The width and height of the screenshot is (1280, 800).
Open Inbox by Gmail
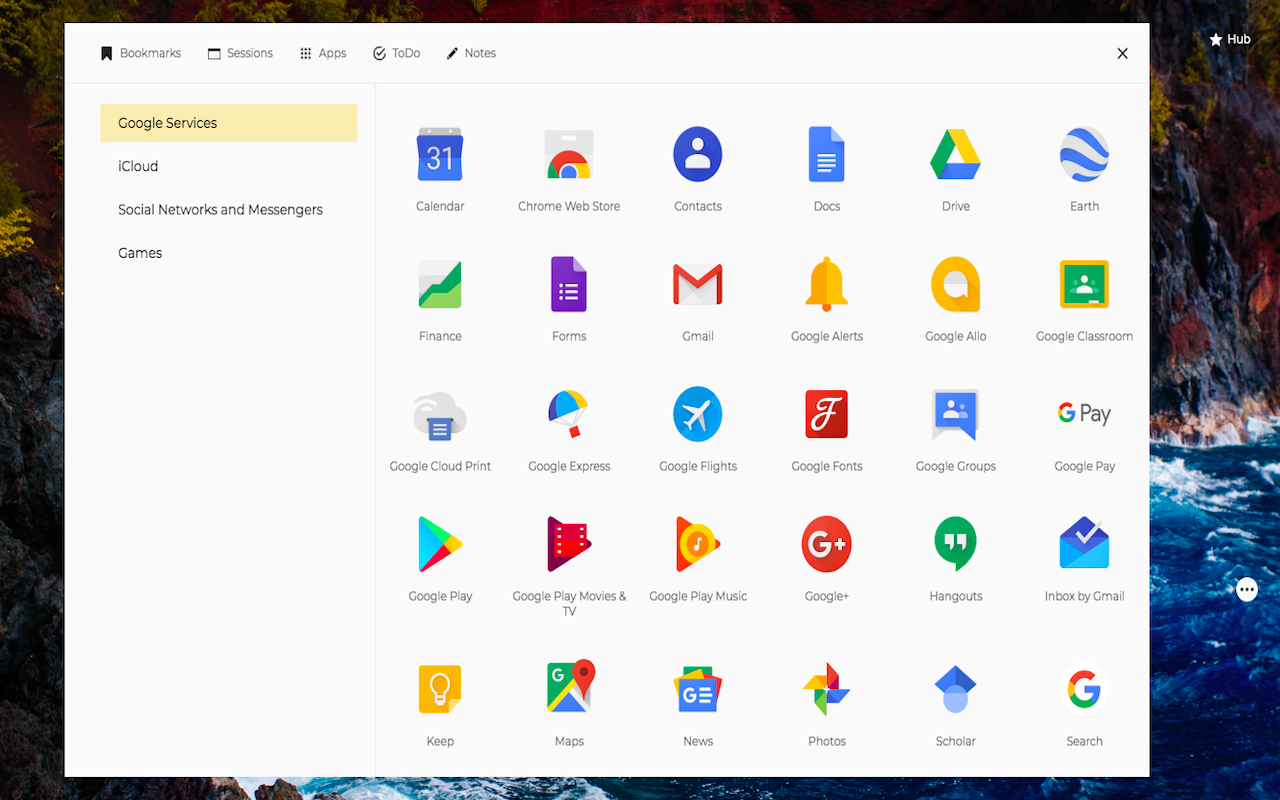1085,545
